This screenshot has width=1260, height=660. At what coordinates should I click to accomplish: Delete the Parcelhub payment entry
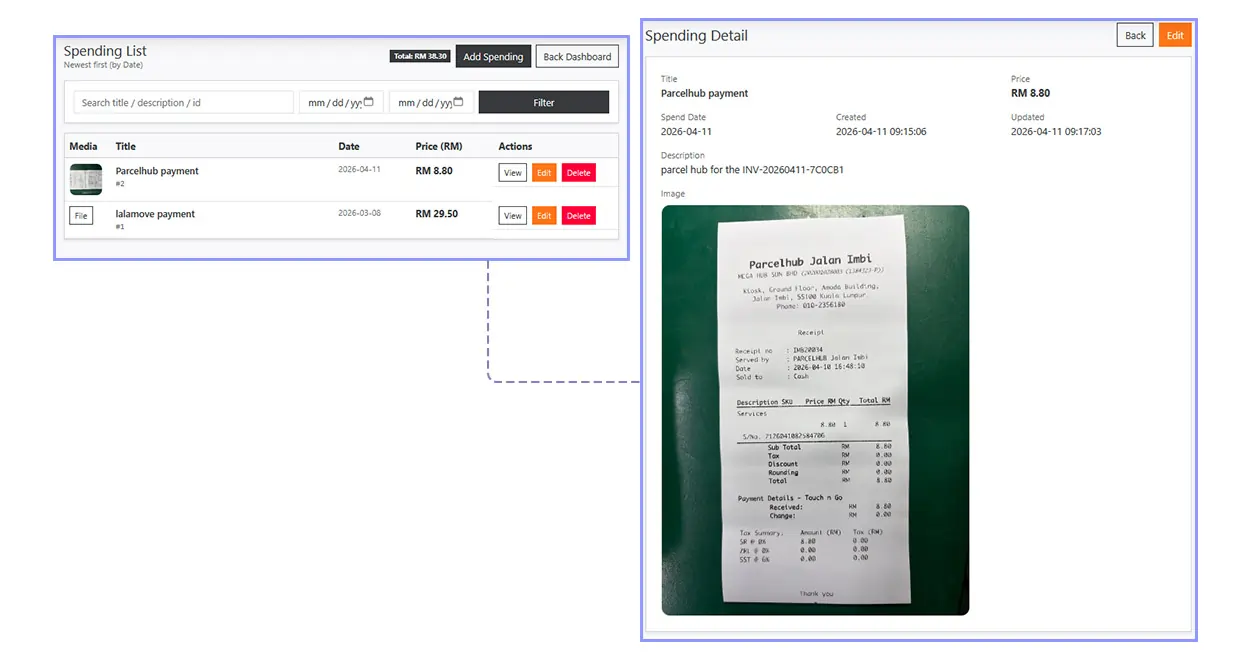(578, 171)
